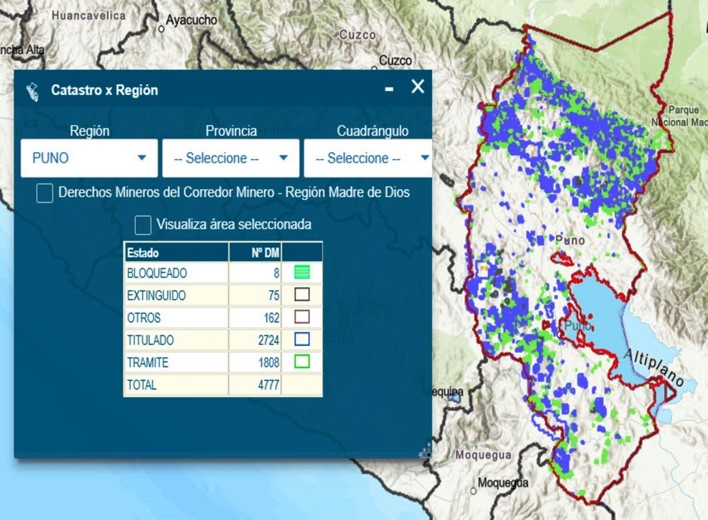708x520 pixels.
Task: Enable Derechos Mineros del Corredor Minero checkbox
Action: [45, 193]
